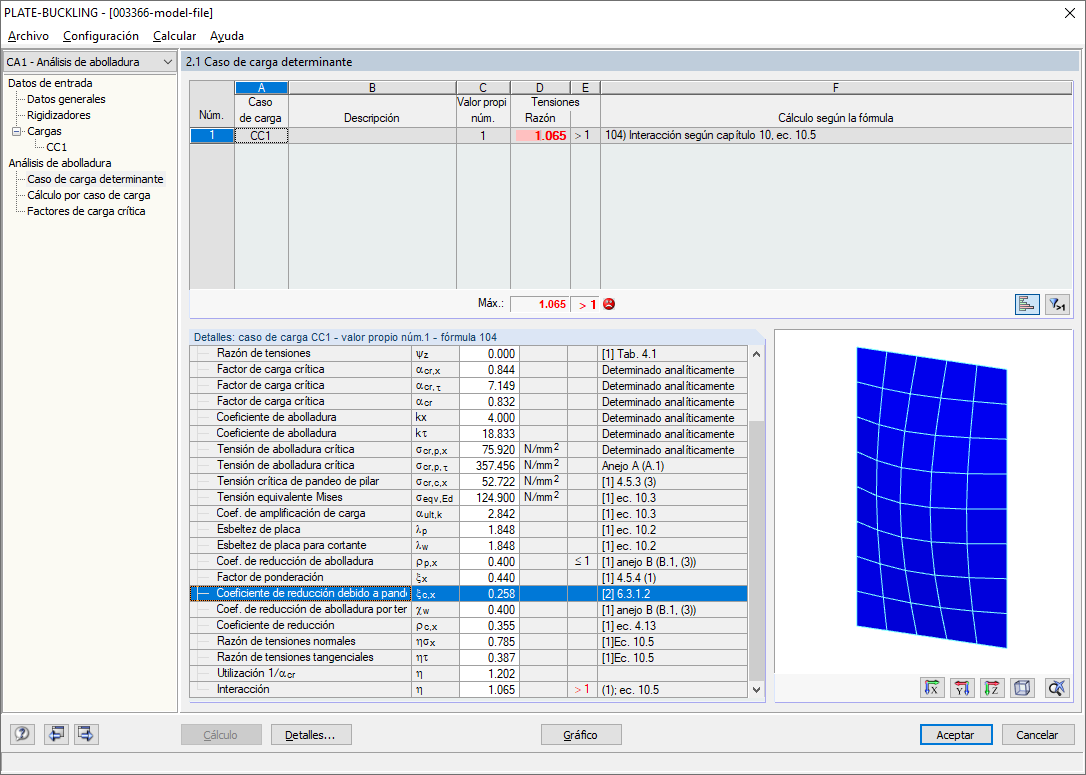Toggle the result bar chart display icon
The height and width of the screenshot is (775, 1086).
[x=1027, y=304]
